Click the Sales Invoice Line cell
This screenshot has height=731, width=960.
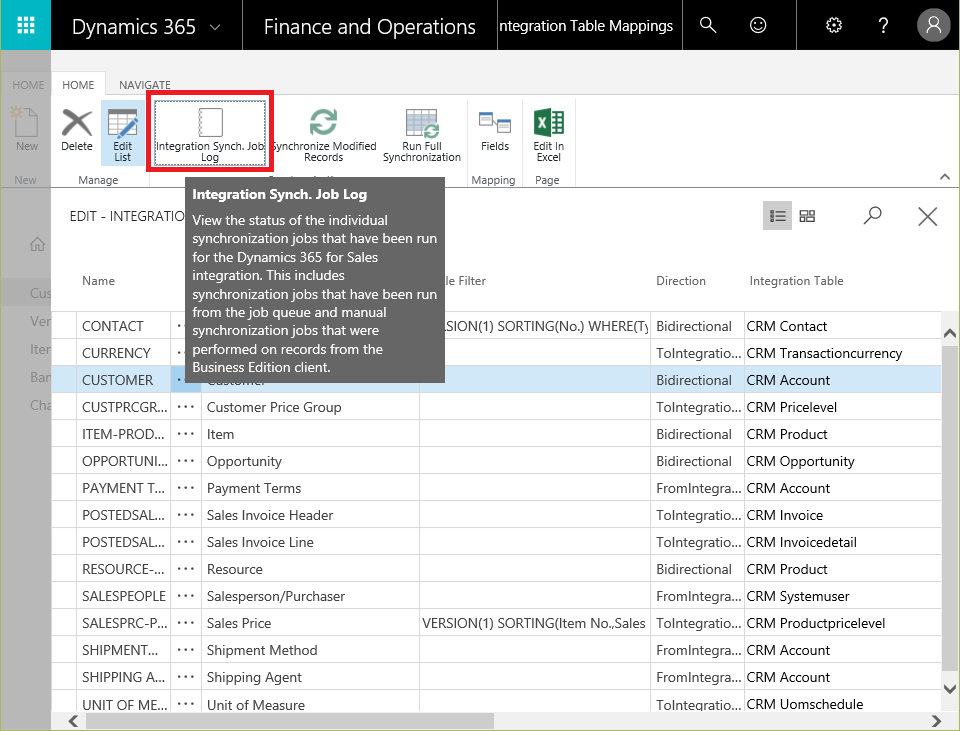[x=310, y=542]
